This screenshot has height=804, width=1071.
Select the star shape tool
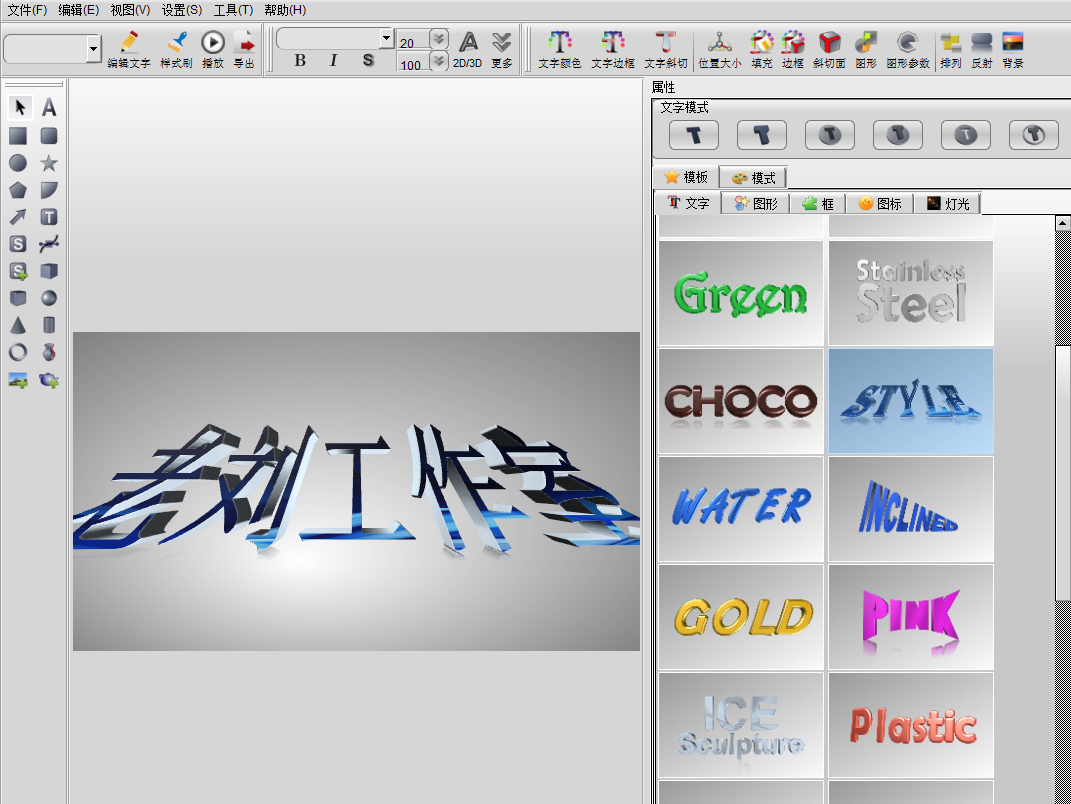pyautogui.click(x=49, y=163)
